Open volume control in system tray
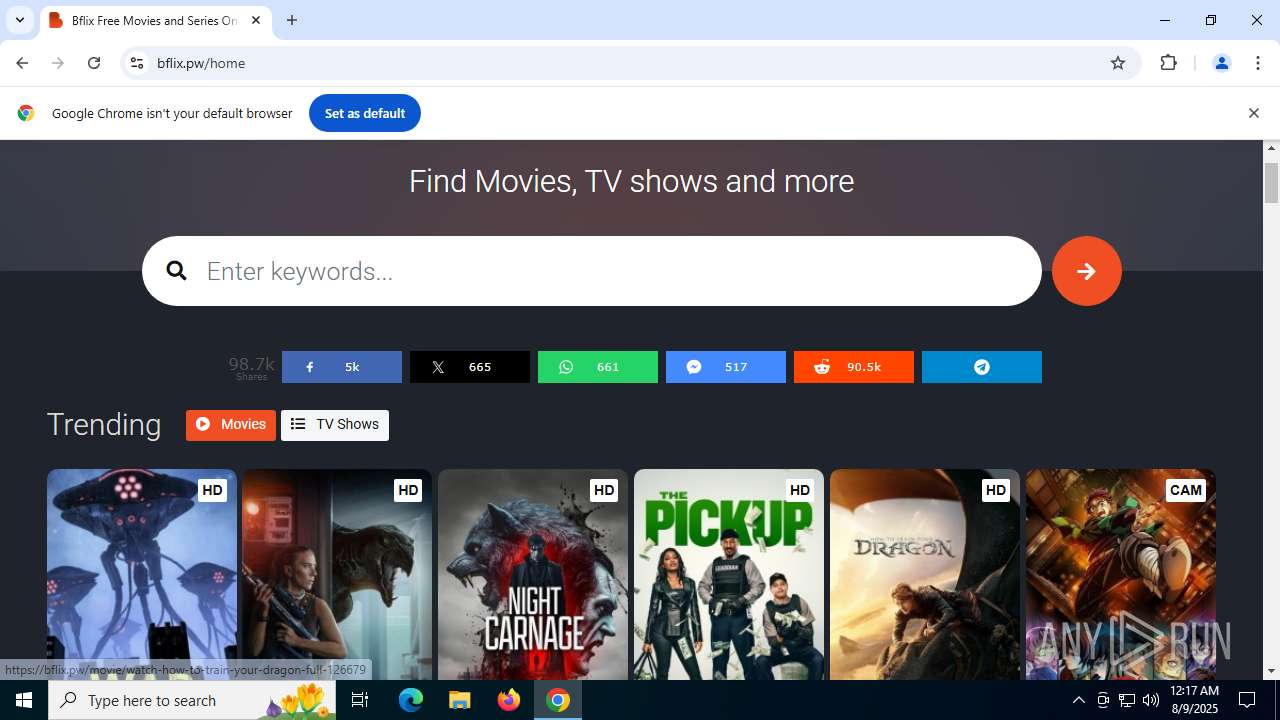1280x720 pixels. click(1150, 700)
